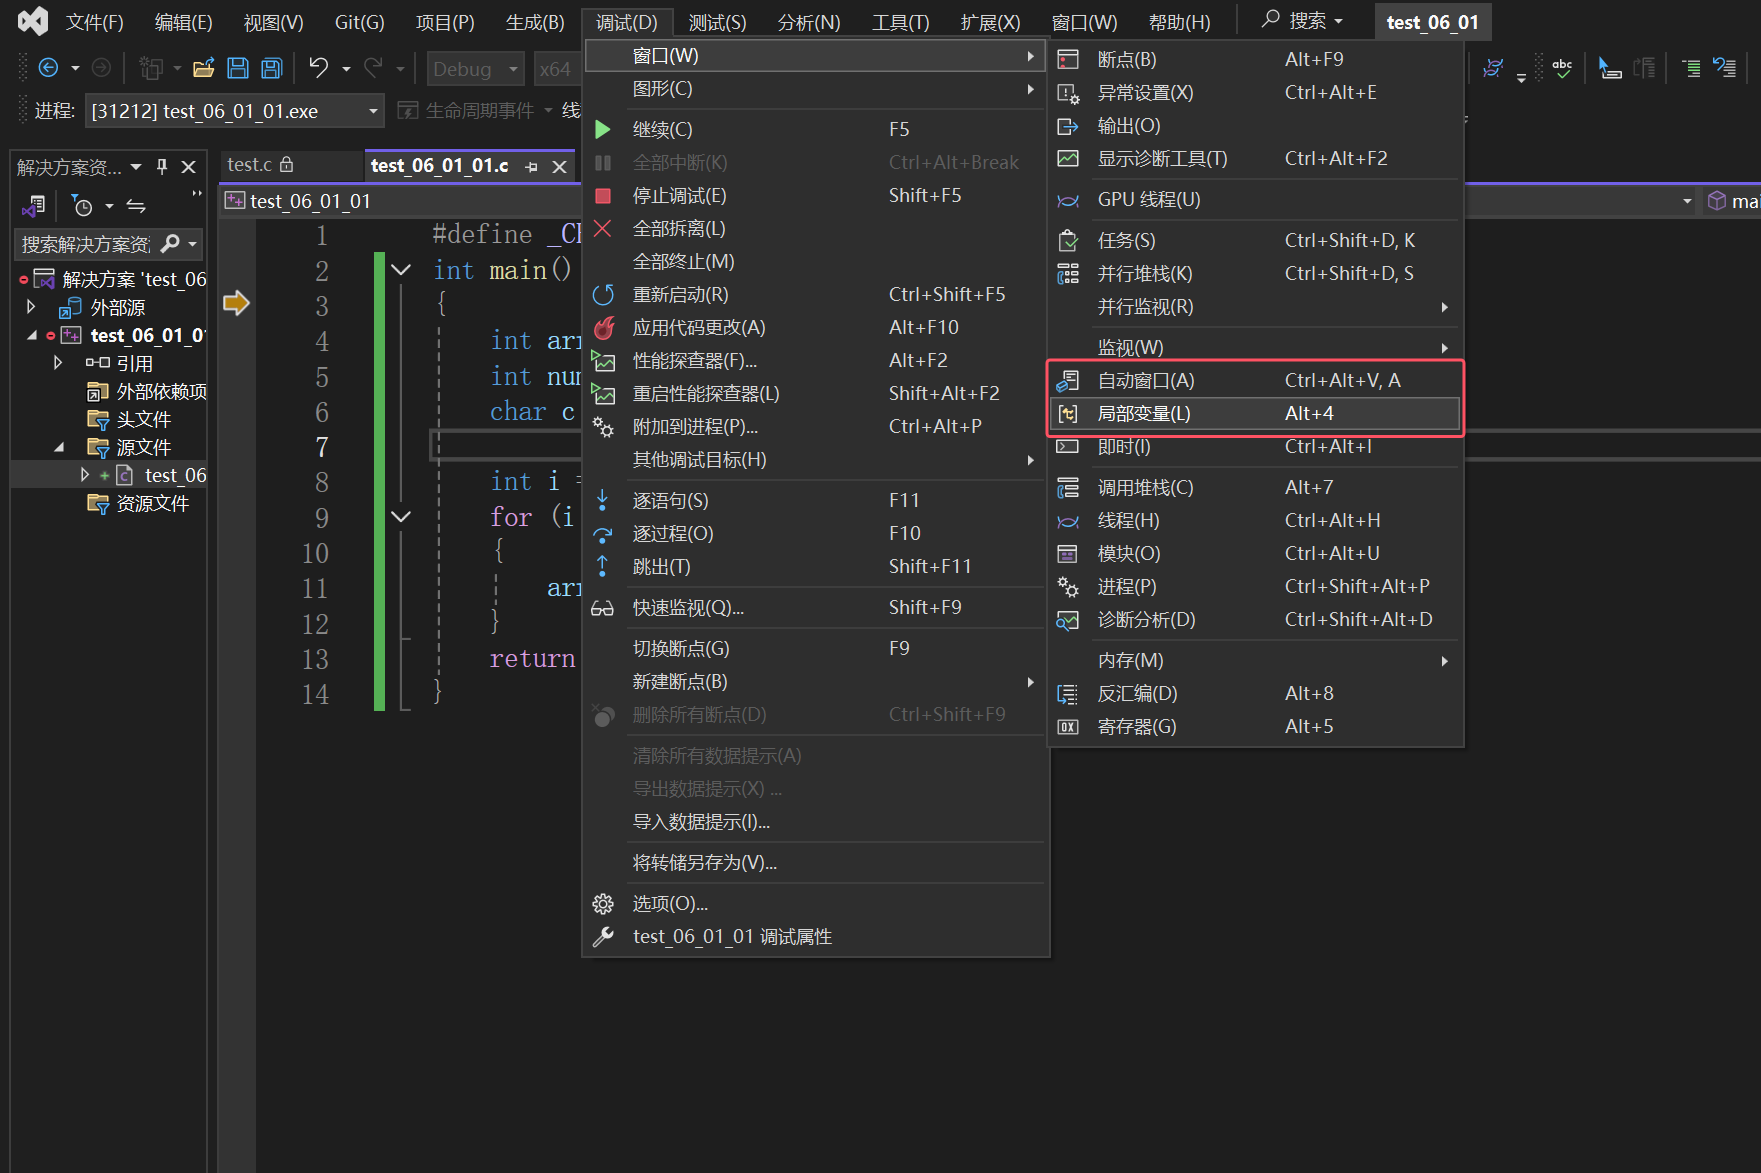
Task: Select the 资源文件 folder in Solution Explorer
Action: [x=138, y=503]
